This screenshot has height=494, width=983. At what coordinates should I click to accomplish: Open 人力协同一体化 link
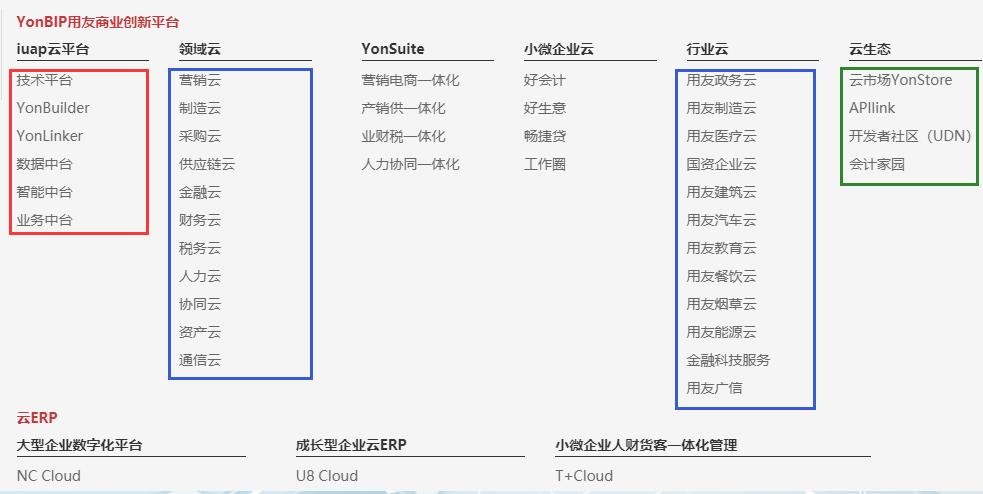pyautogui.click(x=411, y=164)
